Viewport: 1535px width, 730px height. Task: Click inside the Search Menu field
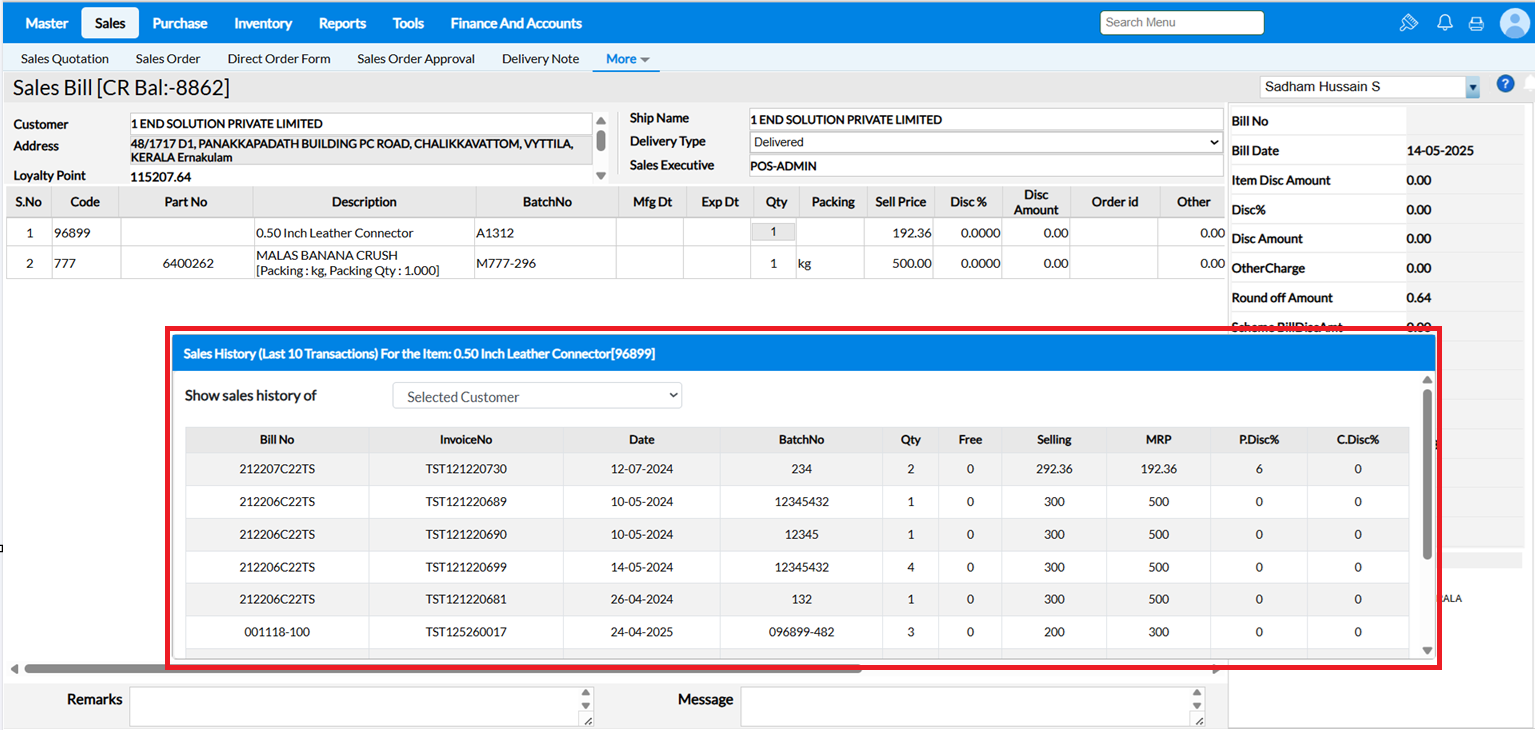click(1181, 22)
